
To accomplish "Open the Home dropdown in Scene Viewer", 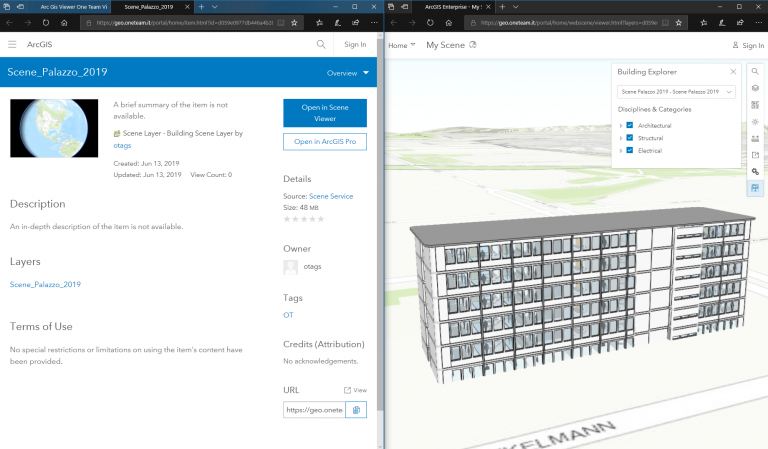I will point(402,45).
